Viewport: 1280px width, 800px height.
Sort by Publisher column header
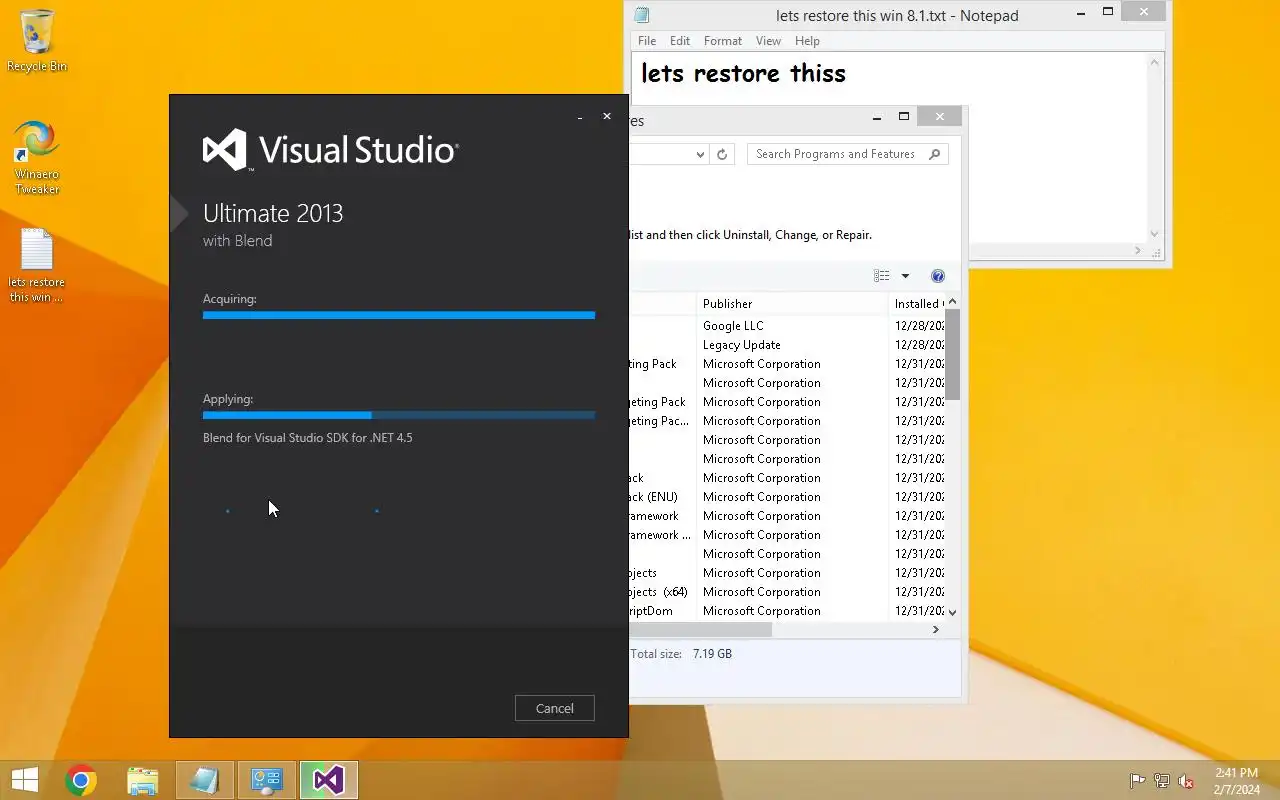792,303
